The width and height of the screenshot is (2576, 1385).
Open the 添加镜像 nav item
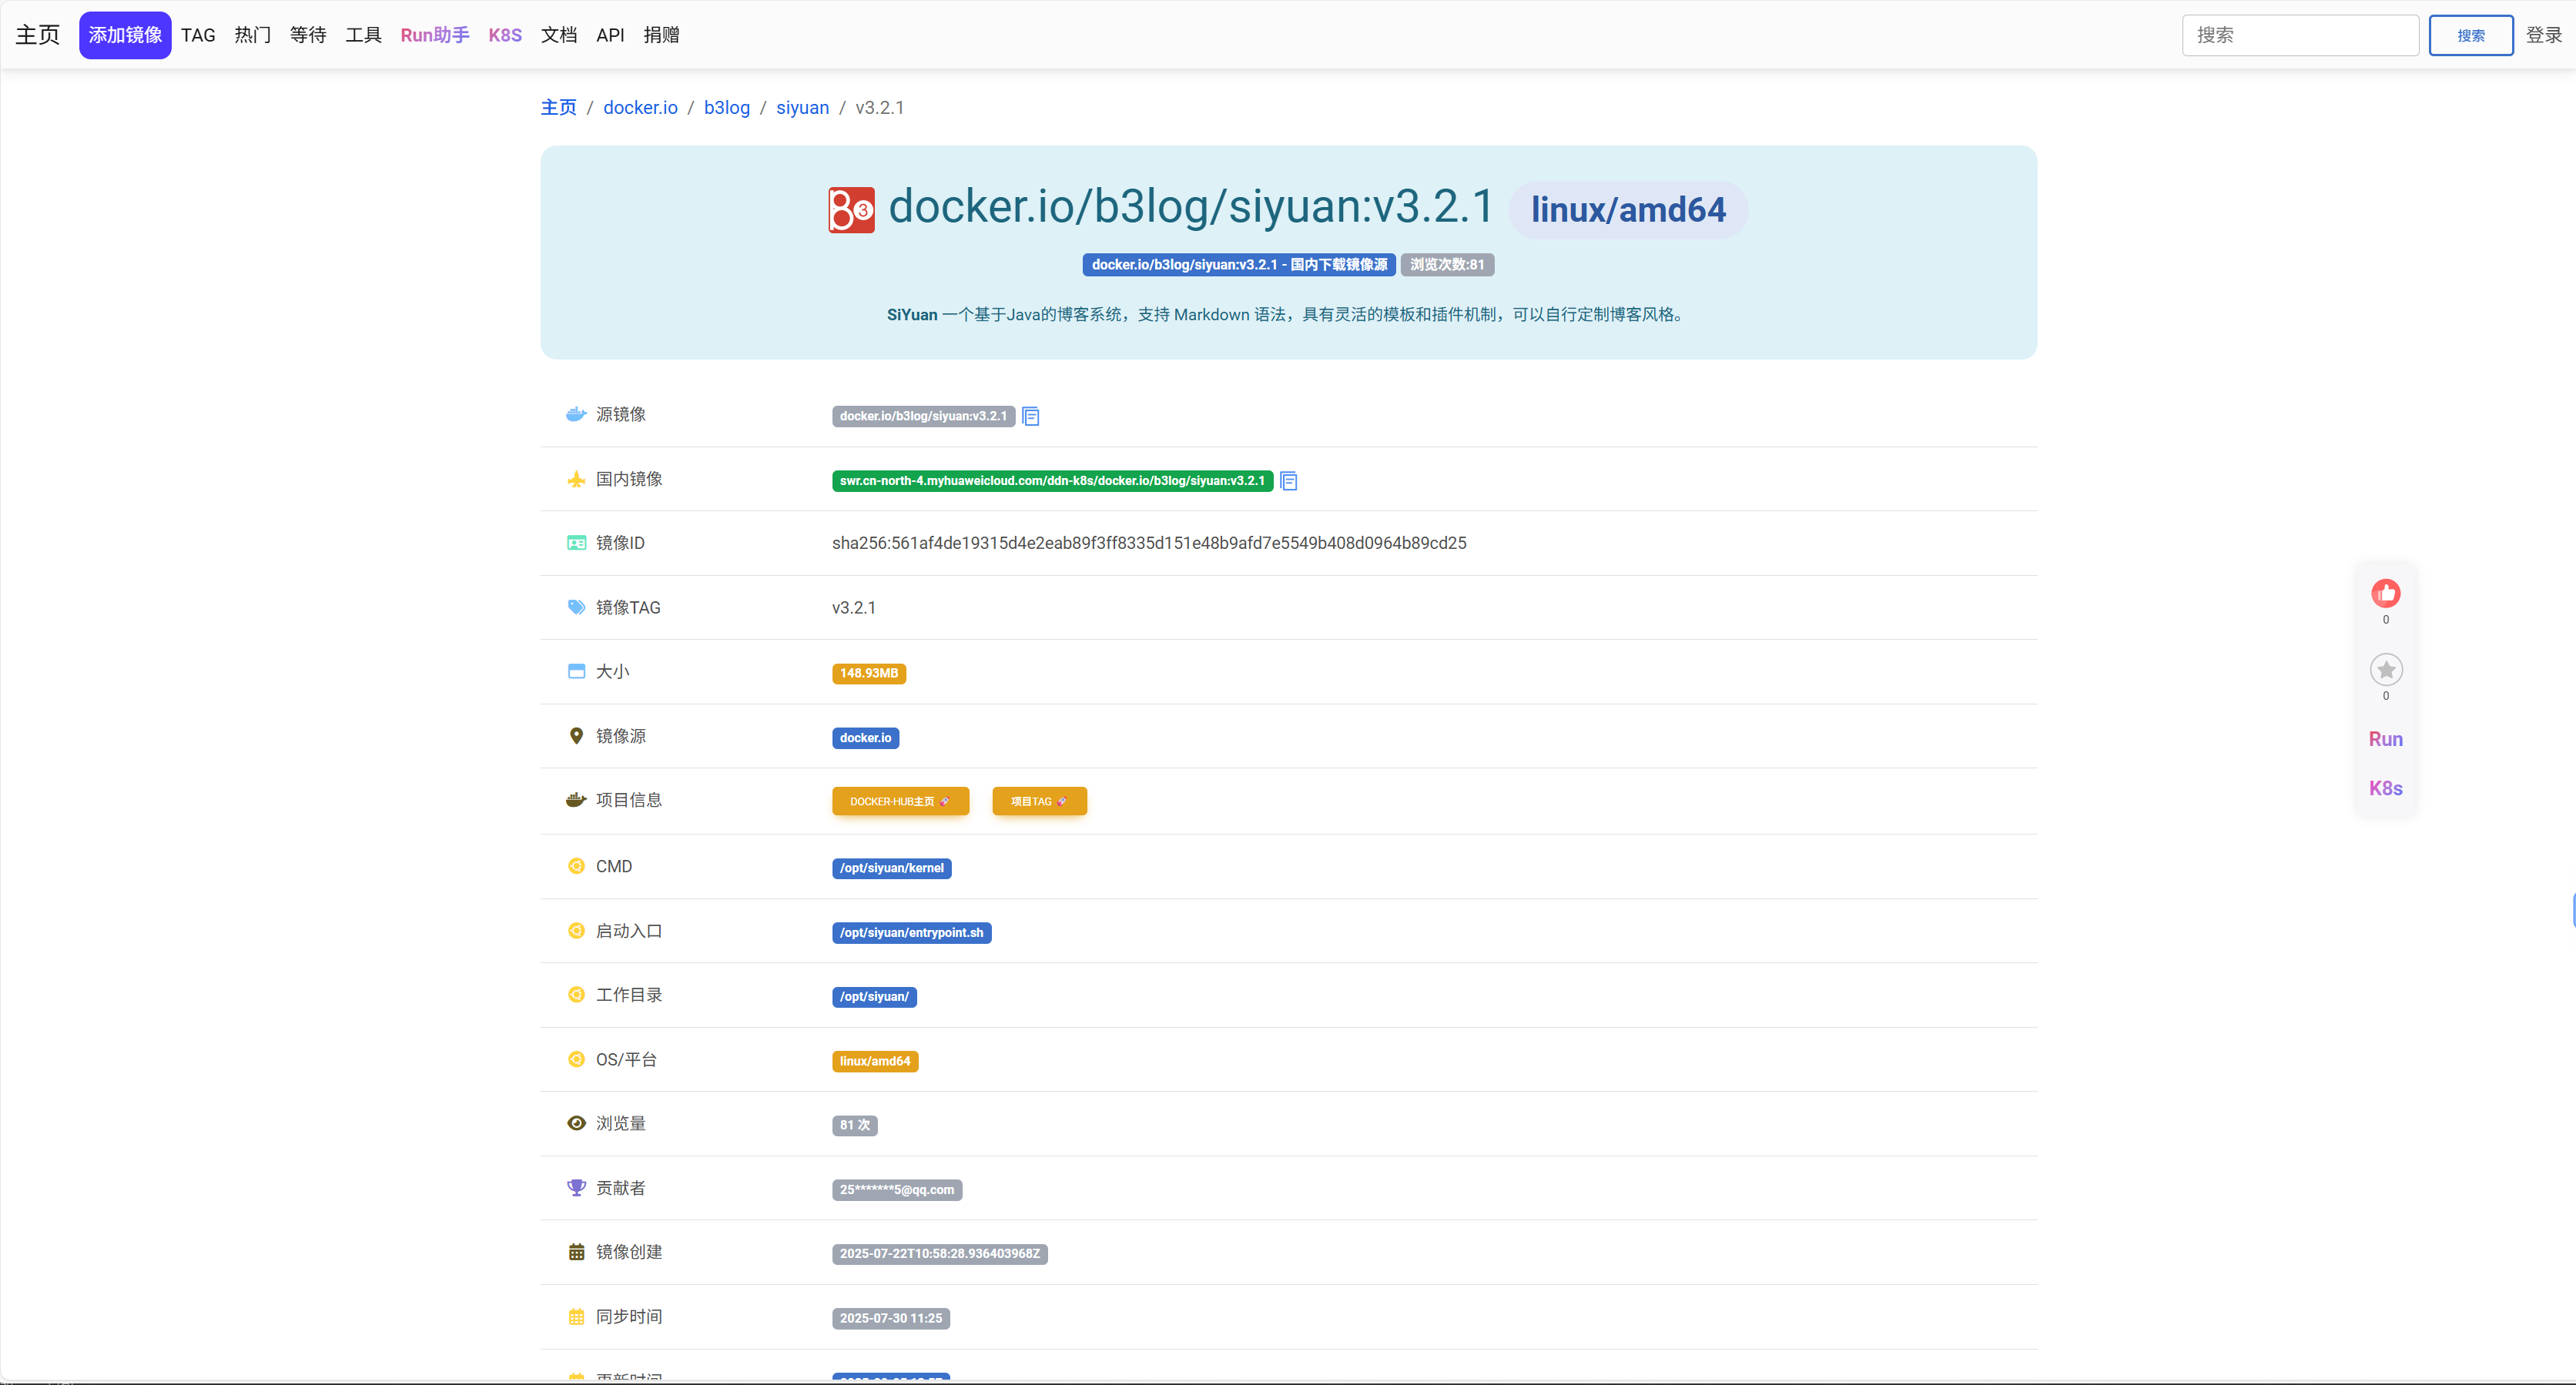(x=125, y=35)
